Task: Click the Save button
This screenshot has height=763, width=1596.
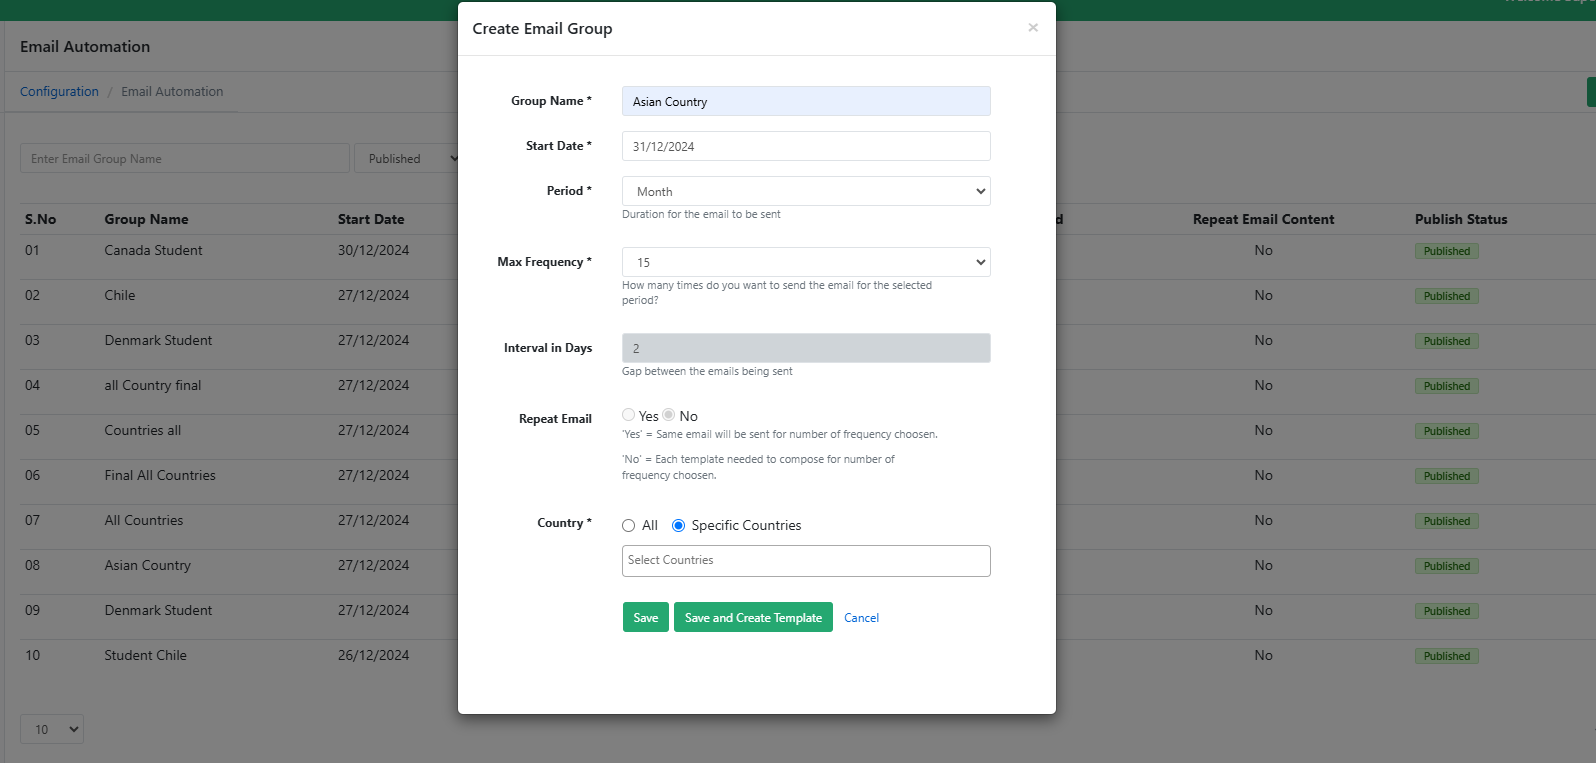Action: (645, 618)
